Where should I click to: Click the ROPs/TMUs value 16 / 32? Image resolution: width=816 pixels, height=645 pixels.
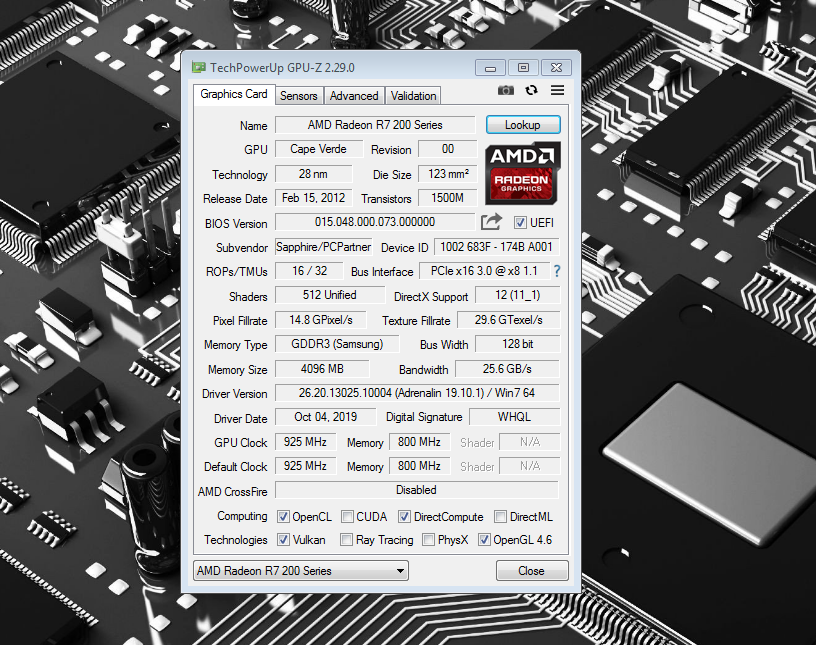[x=309, y=271]
